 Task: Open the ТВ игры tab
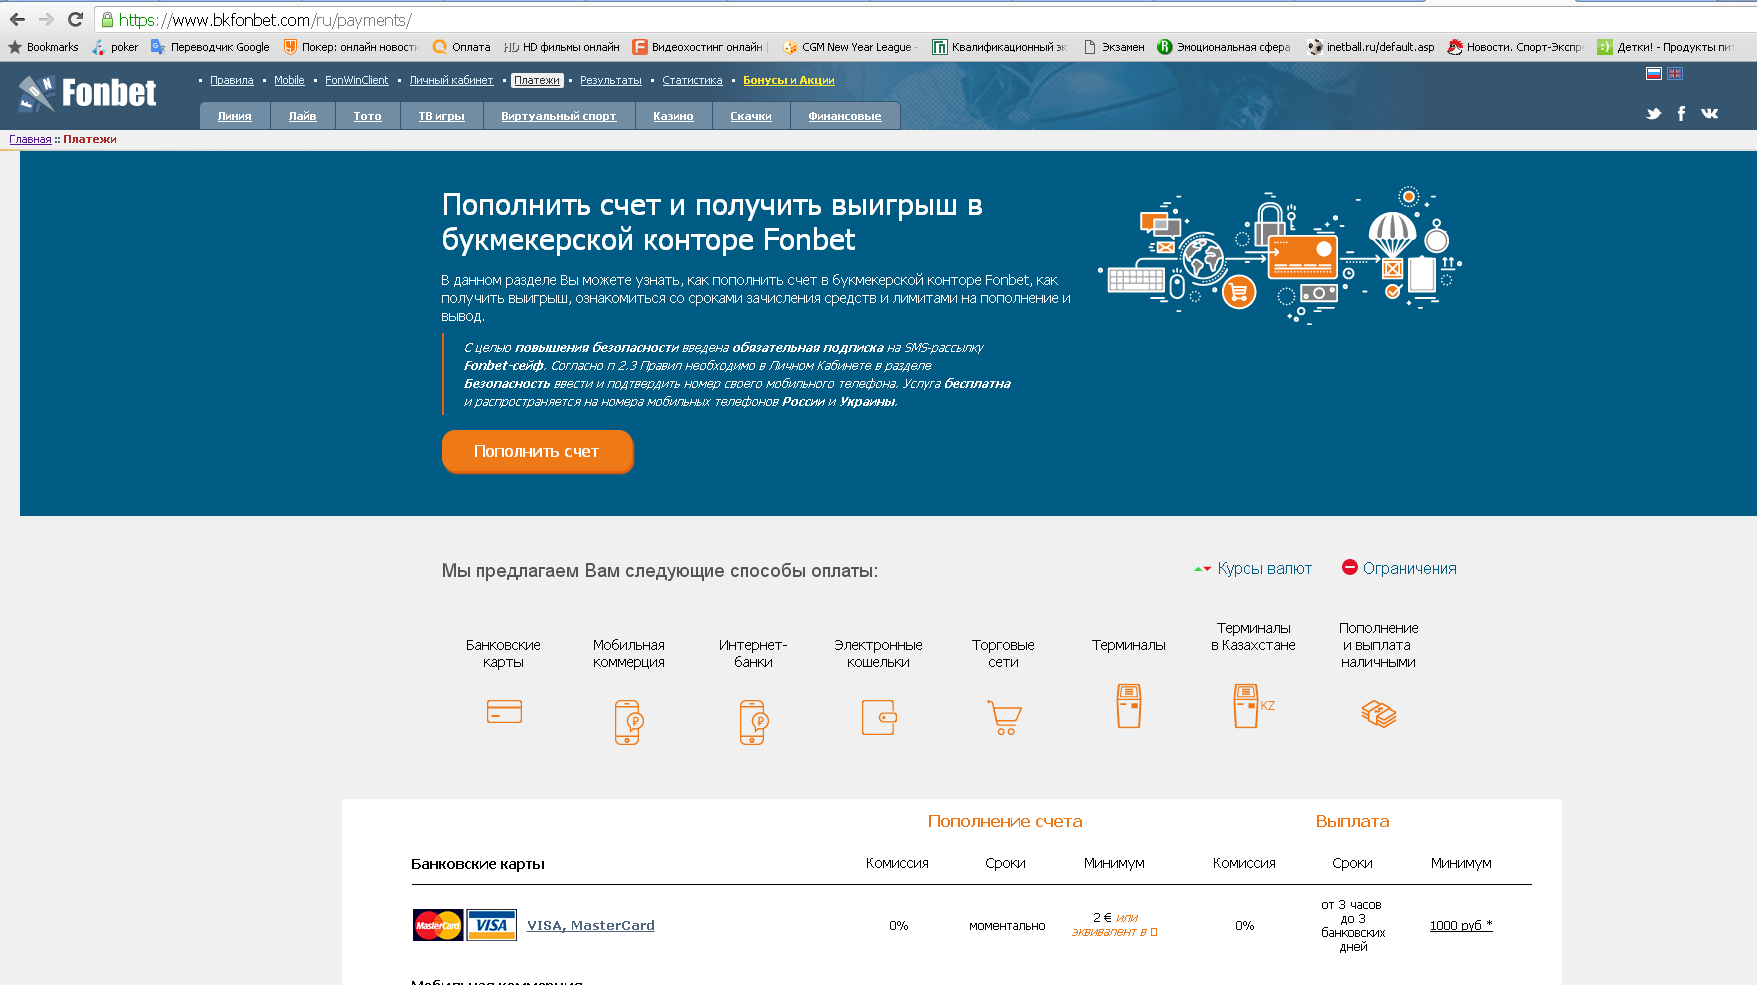point(441,116)
